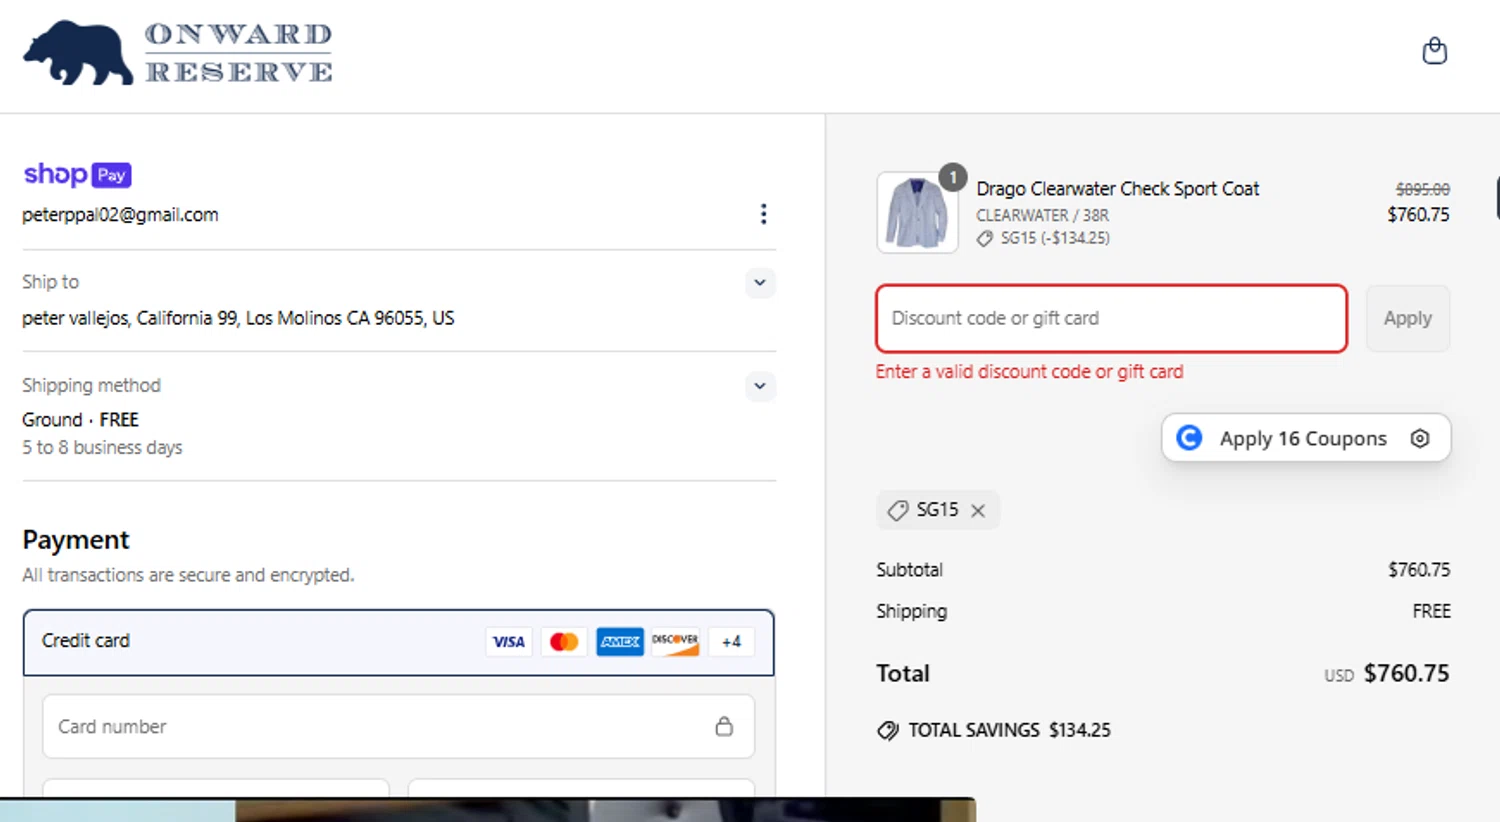The height and width of the screenshot is (822, 1500).
Task: Click the shipping address text line
Action: point(238,318)
